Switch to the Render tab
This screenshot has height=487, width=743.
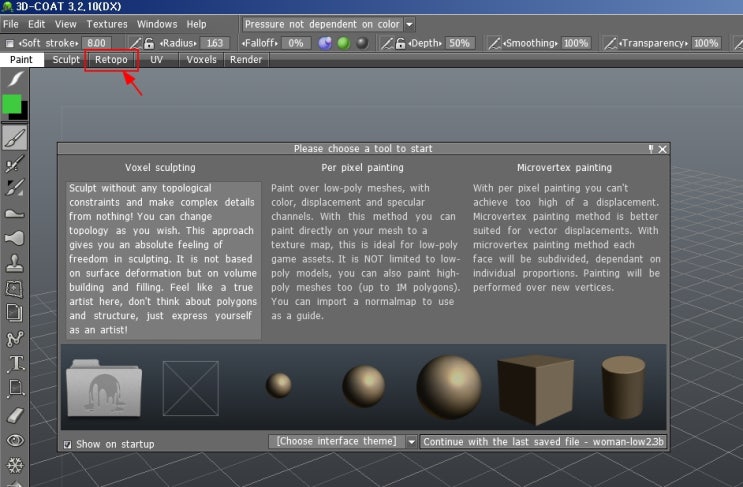246,60
